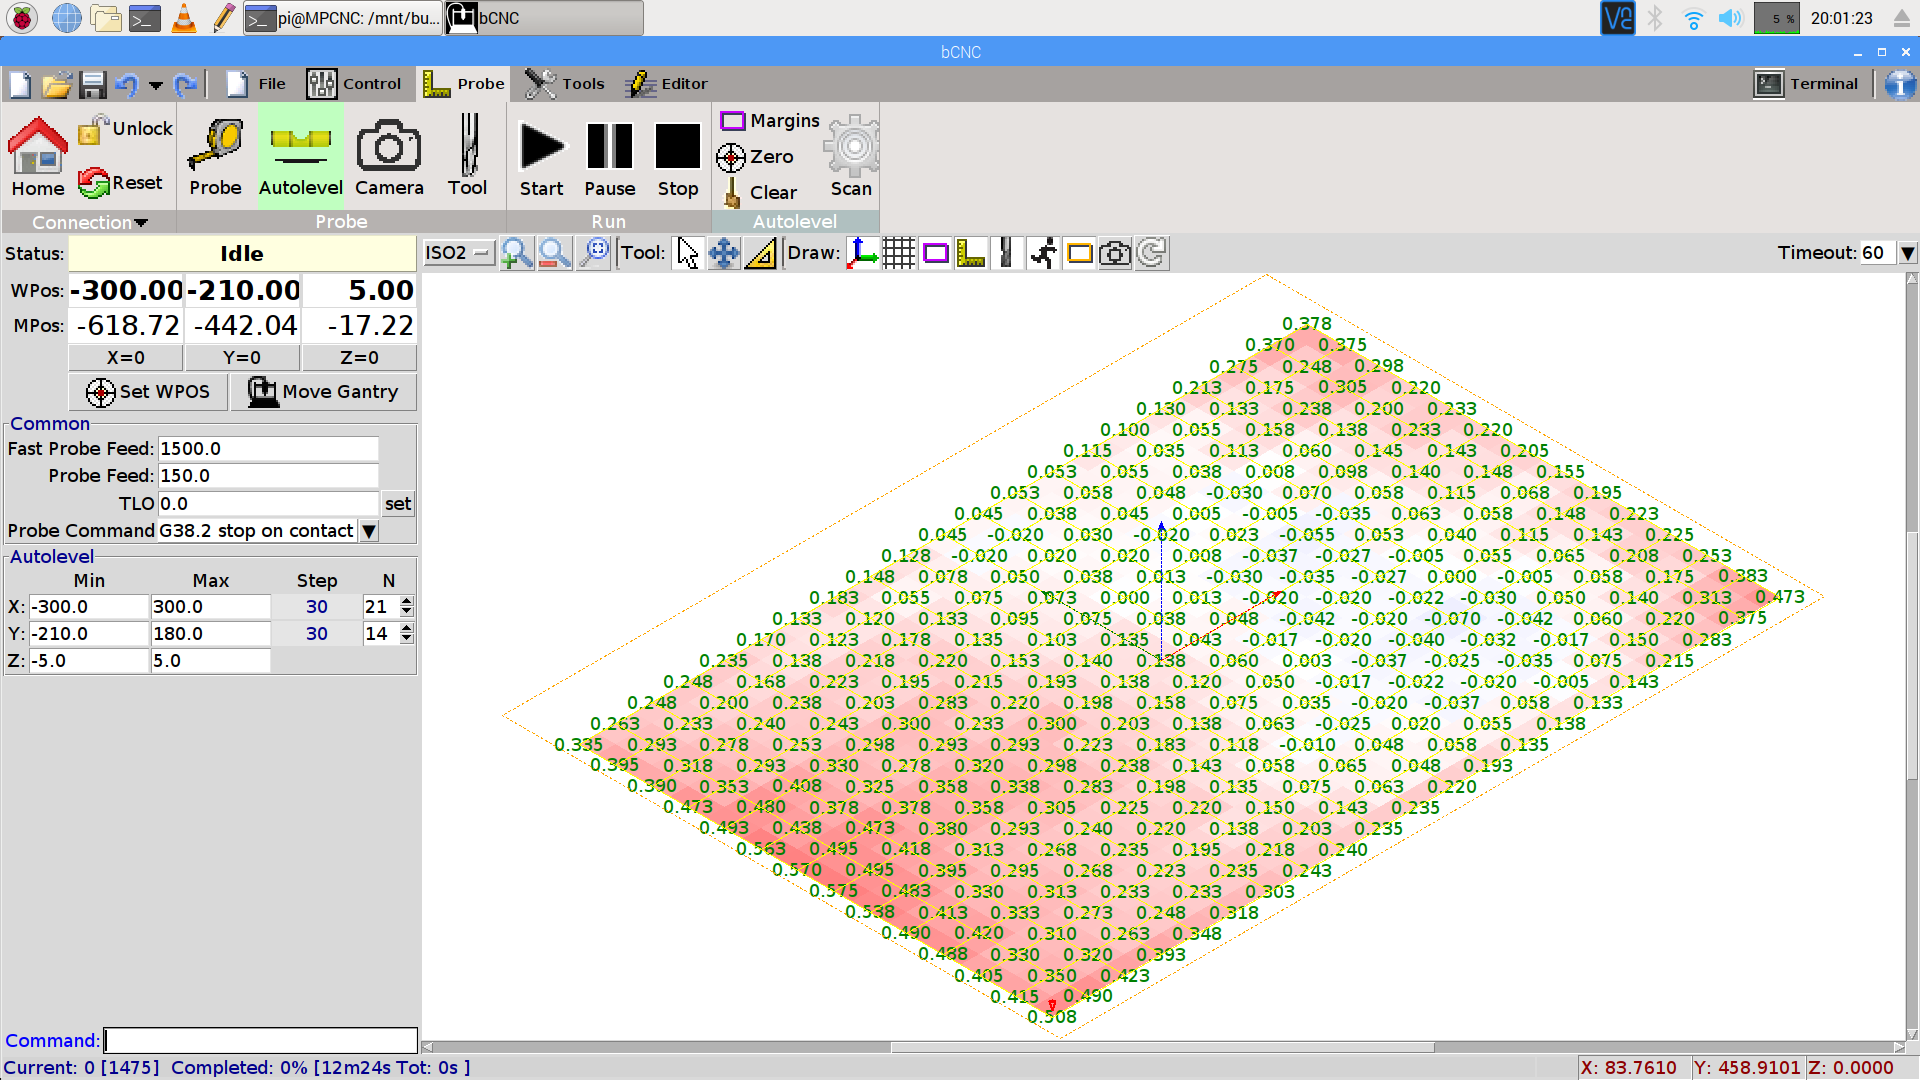The width and height of the screenshot is (1920, 1080).
Task: Open the ISO2 view dropdown
Action: [458, 253]
